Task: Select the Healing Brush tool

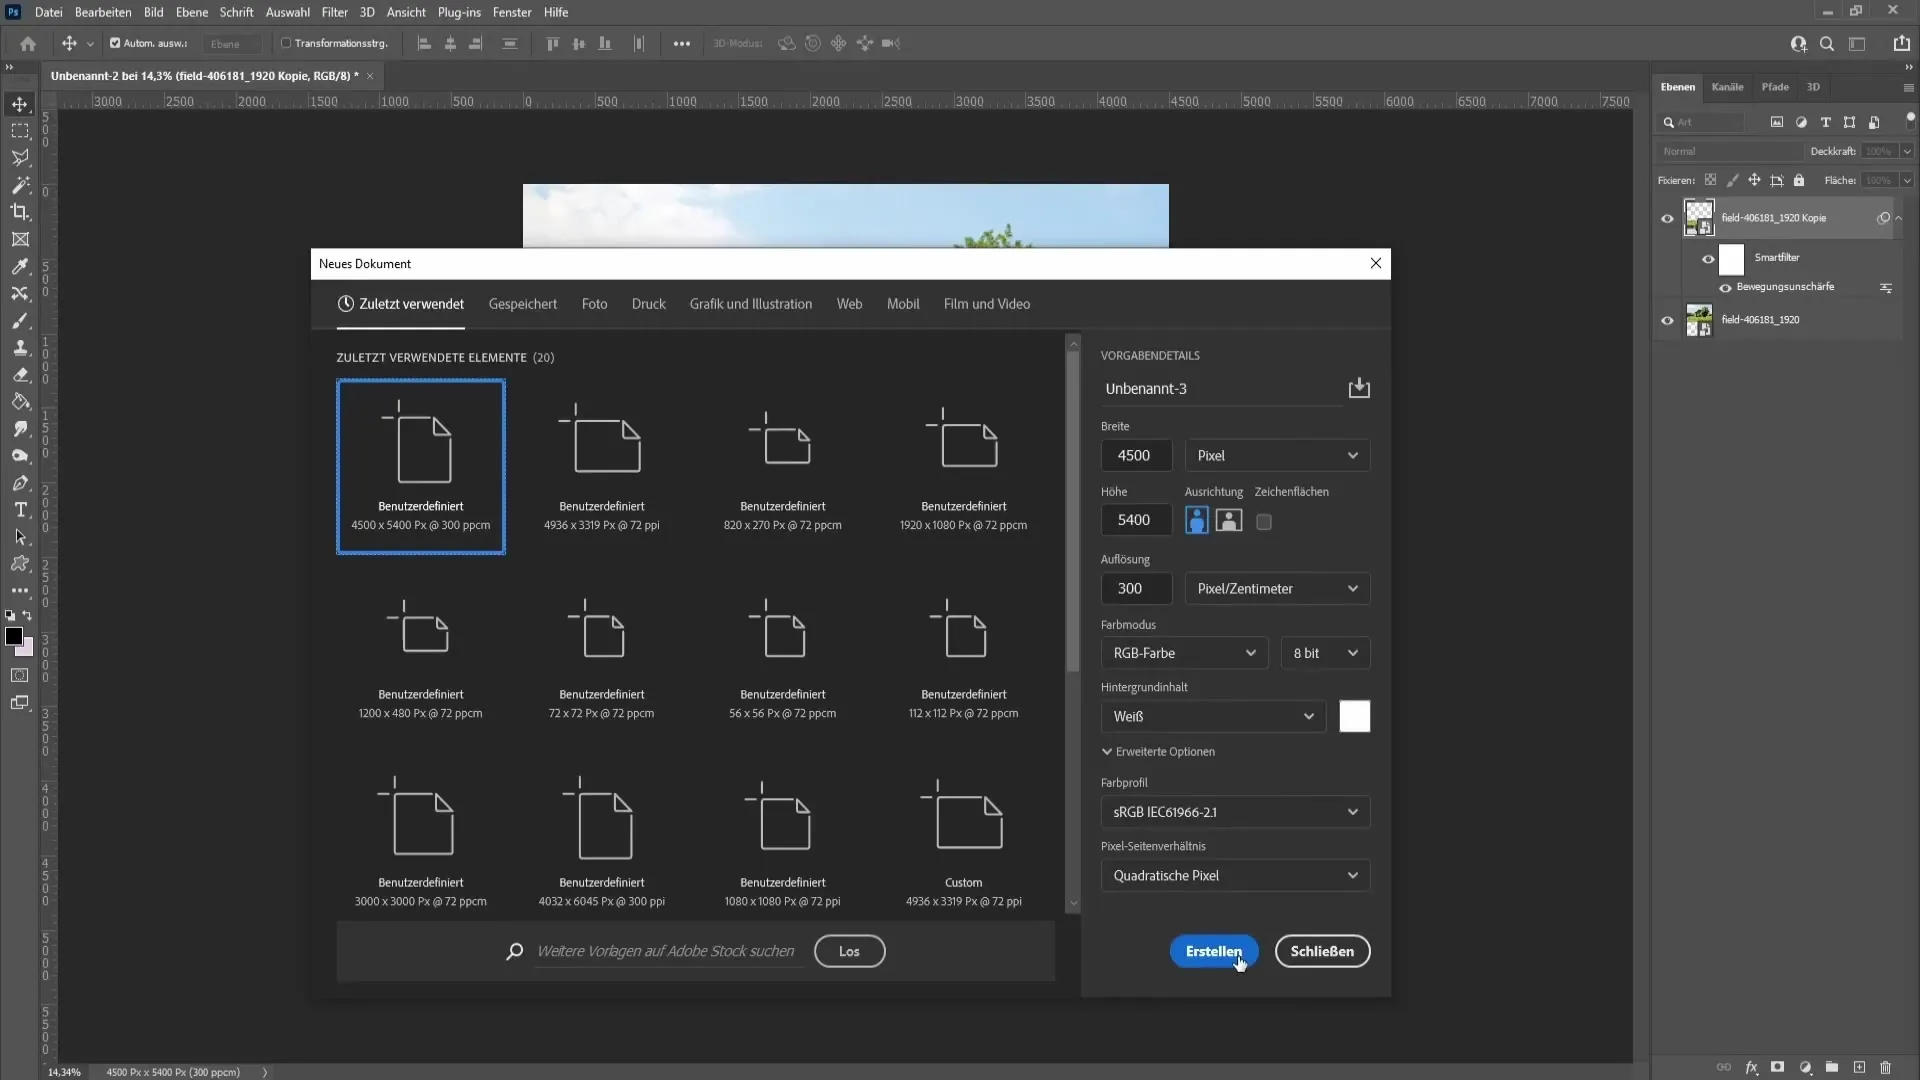Action: pos(20,294)
